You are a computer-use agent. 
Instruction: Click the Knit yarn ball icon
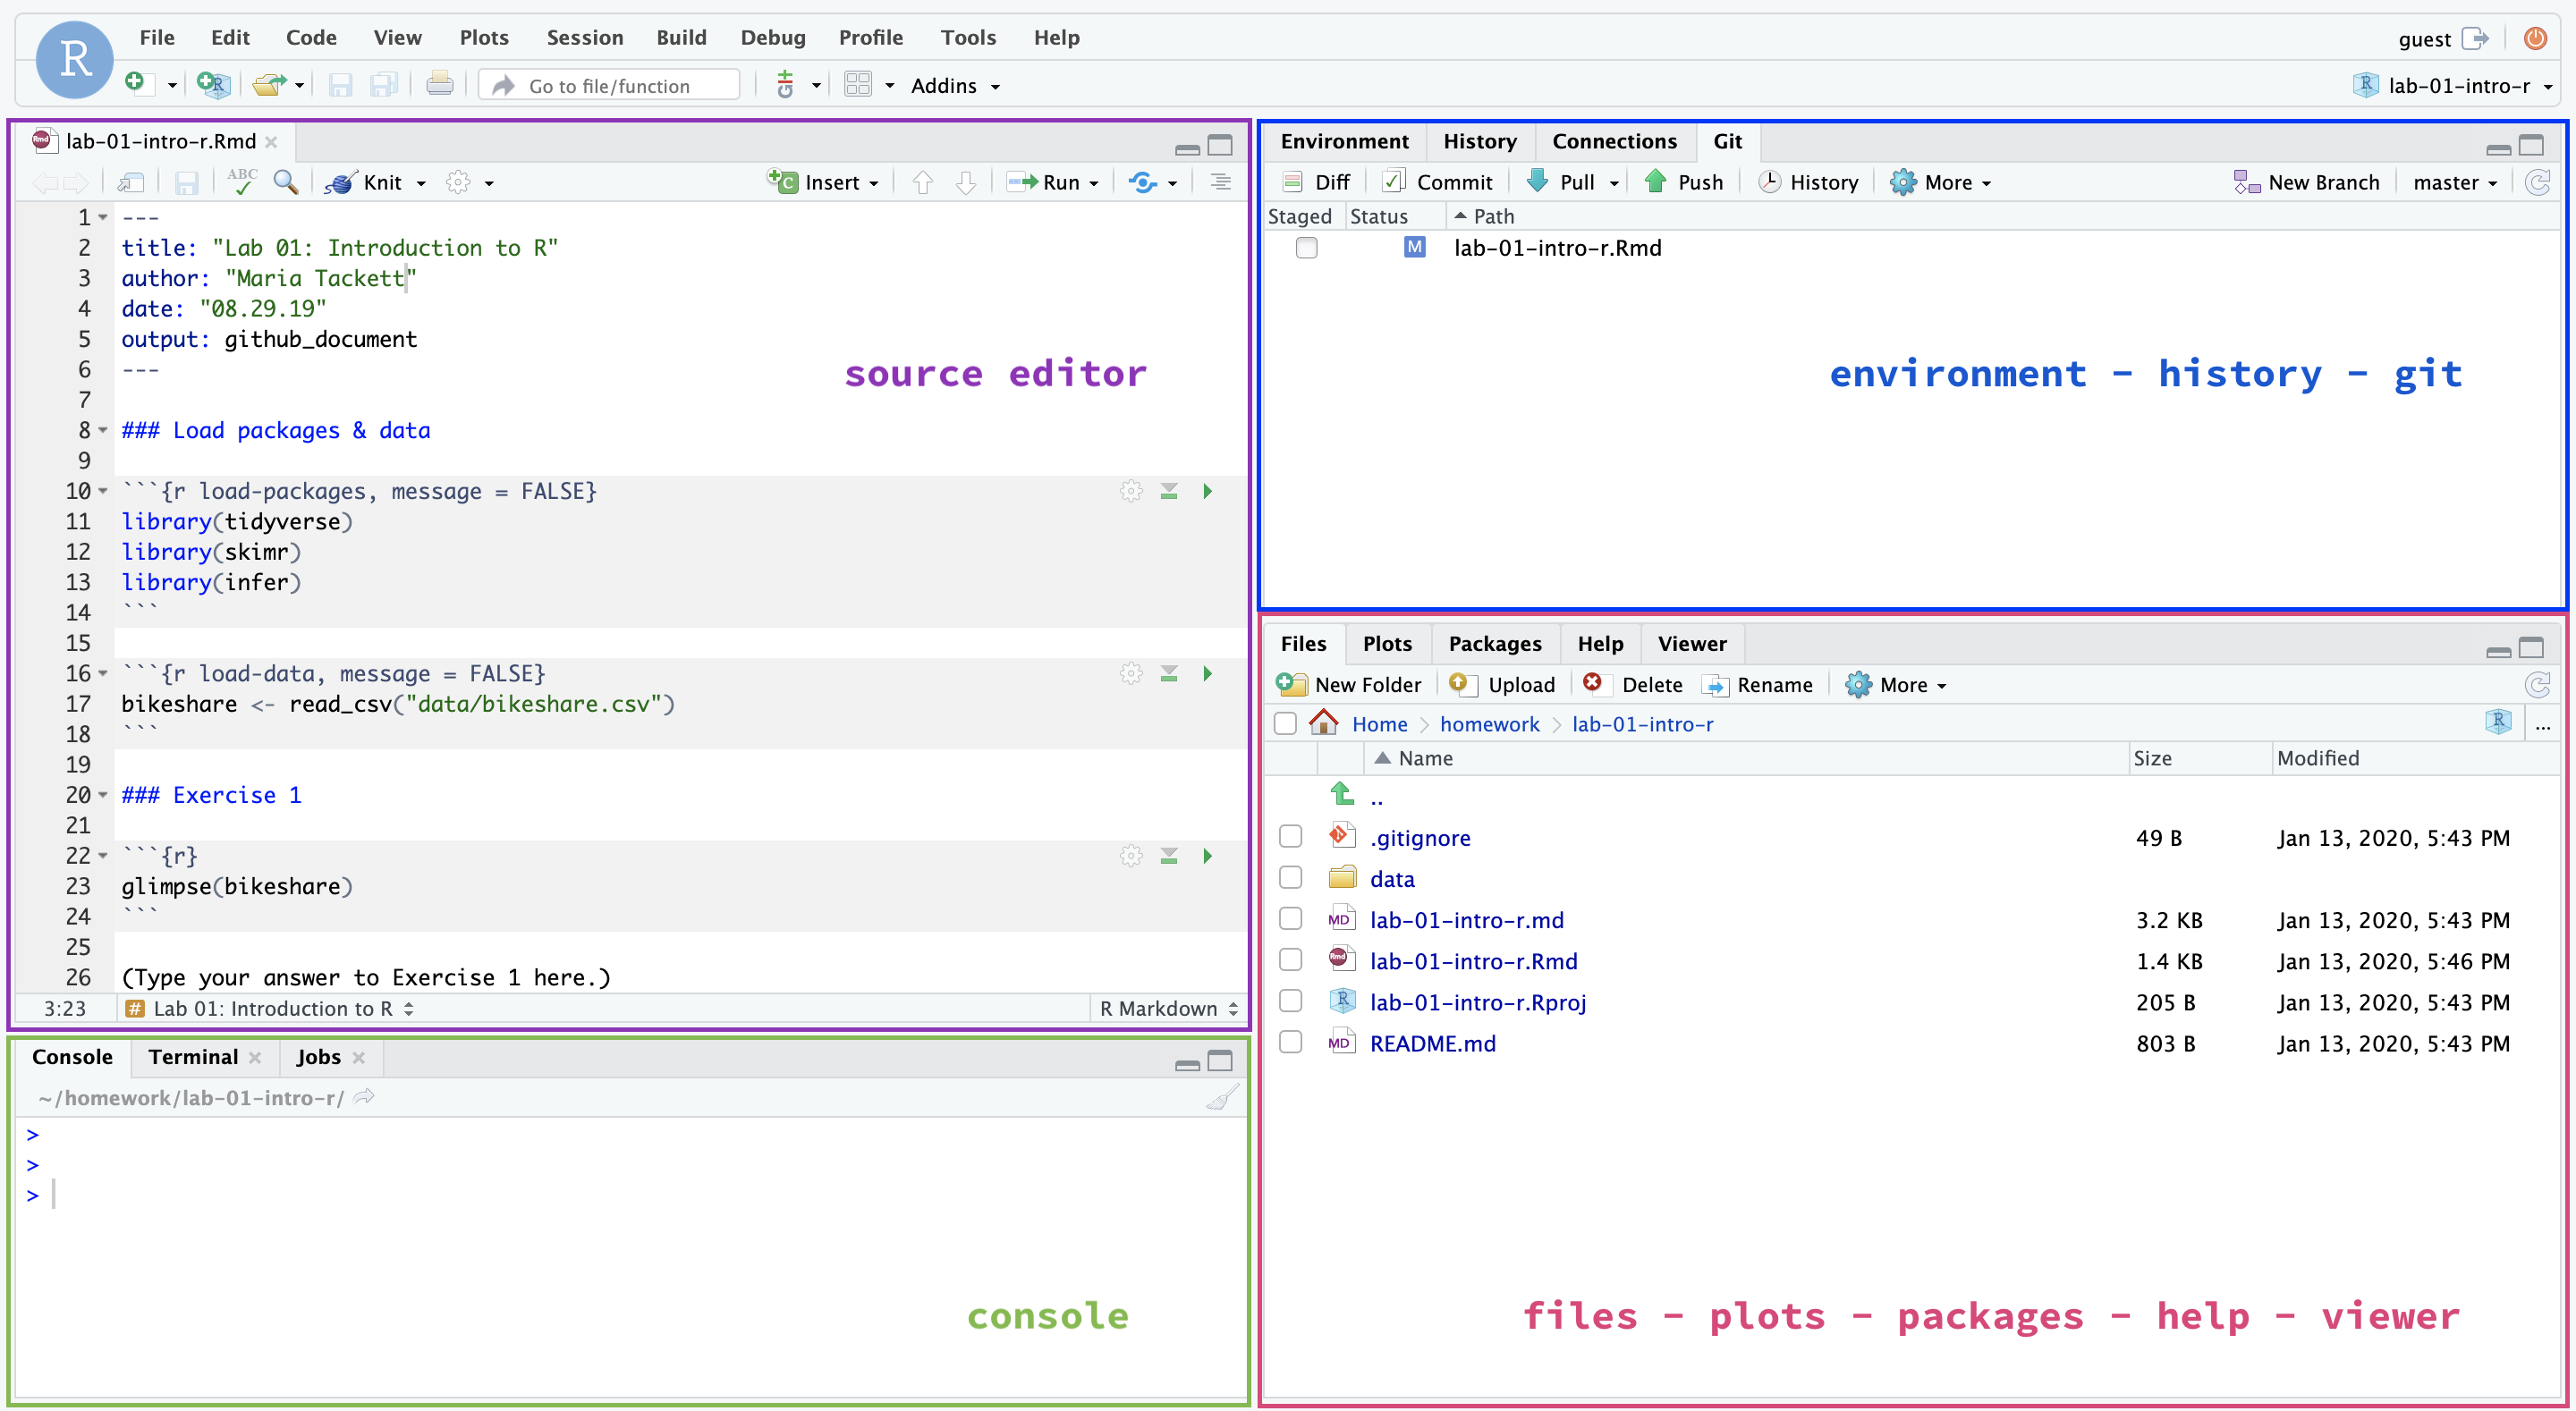(341, 182)
